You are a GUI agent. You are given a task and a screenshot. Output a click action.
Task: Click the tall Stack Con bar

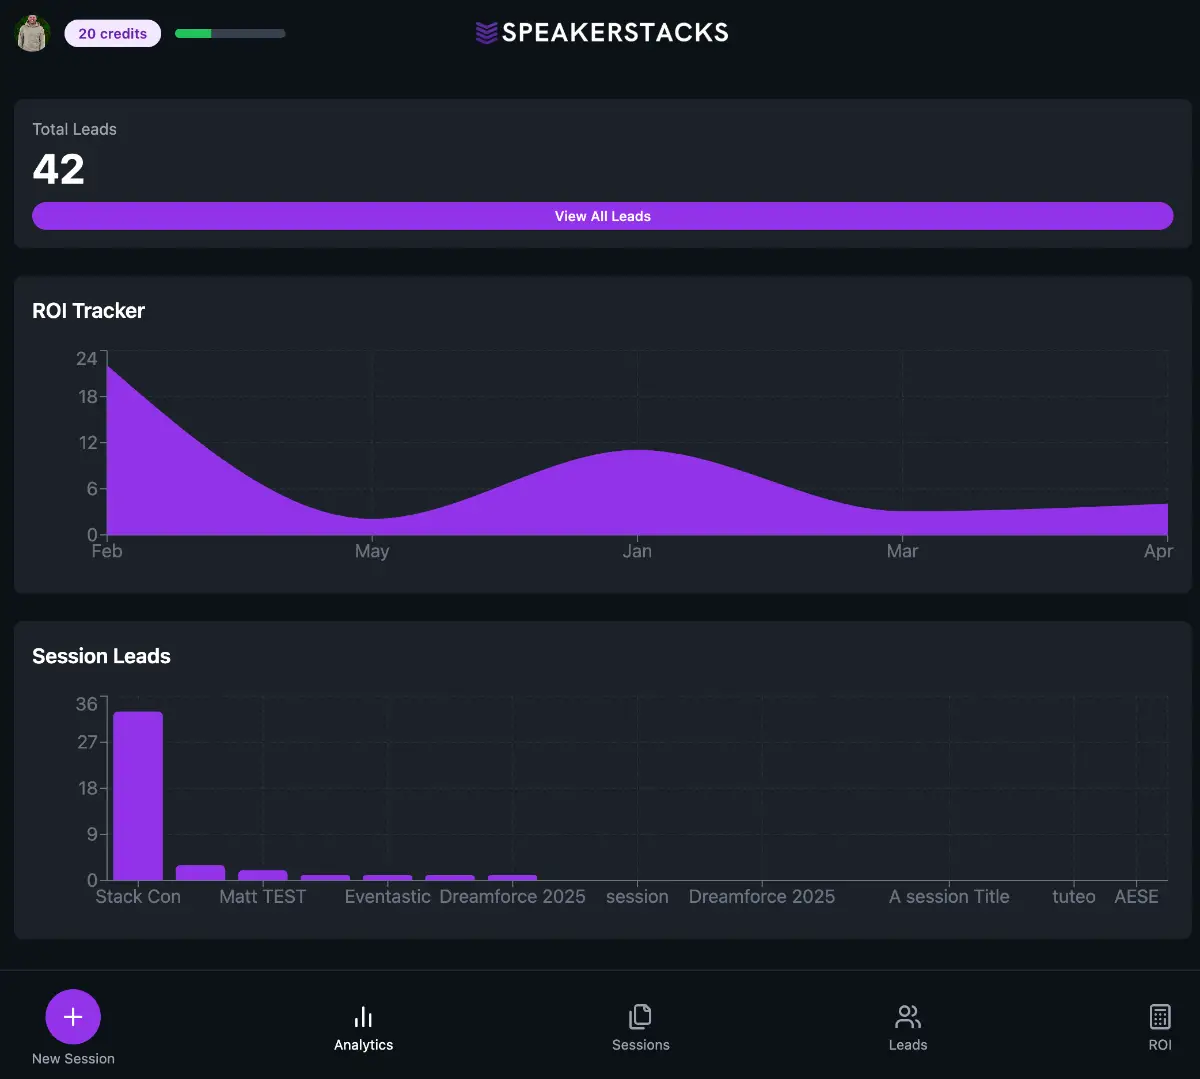coord(138,795)
